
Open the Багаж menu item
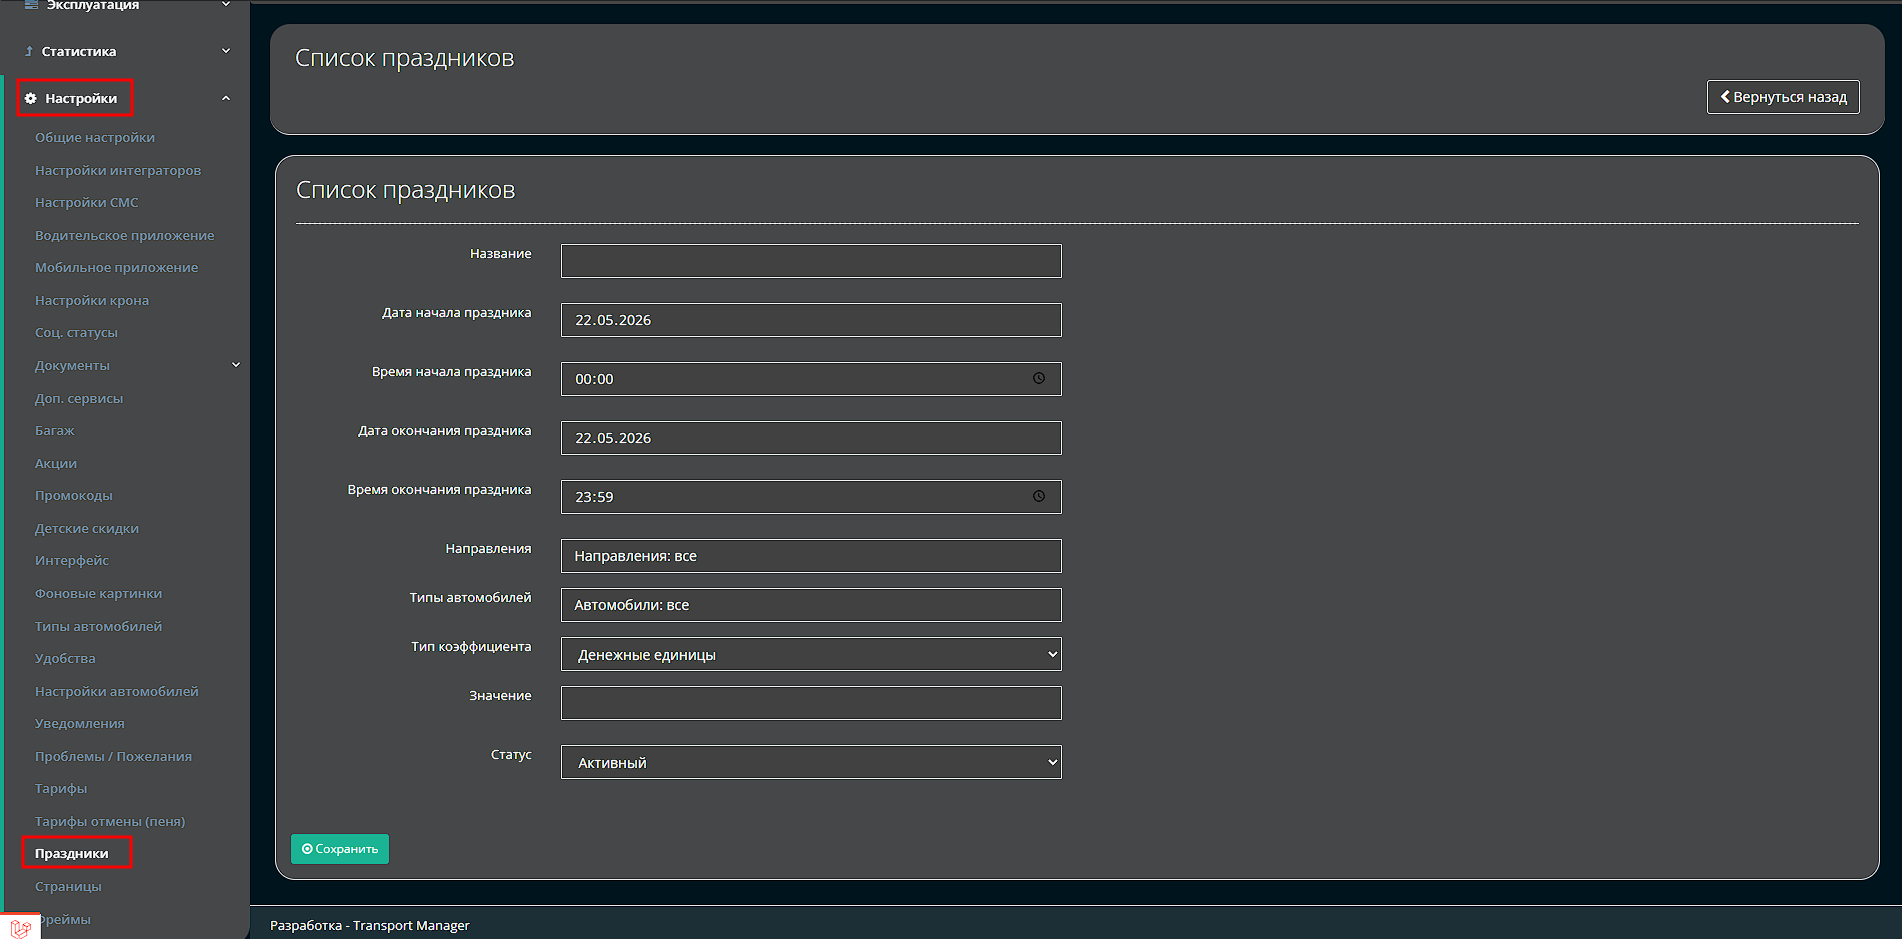pos(55,430)
